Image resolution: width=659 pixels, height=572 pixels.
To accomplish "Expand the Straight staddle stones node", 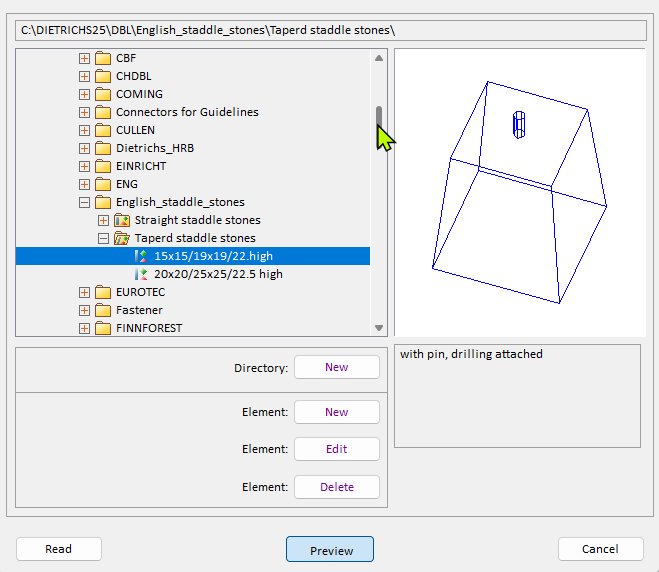I will tap(103, 220).
